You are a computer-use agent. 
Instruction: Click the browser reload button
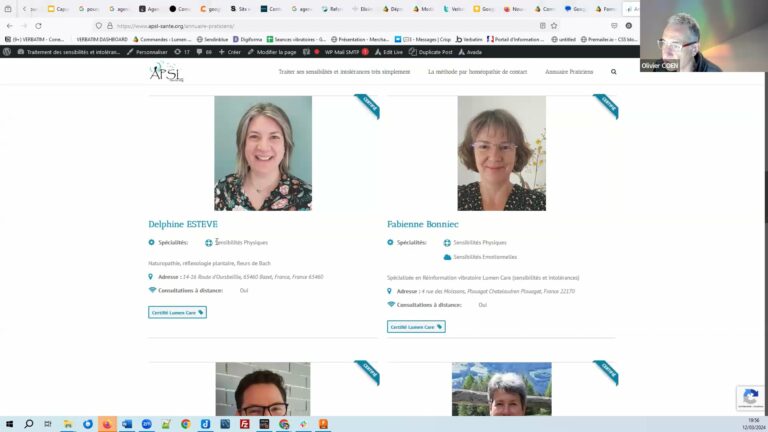click(x=38, y=26)
